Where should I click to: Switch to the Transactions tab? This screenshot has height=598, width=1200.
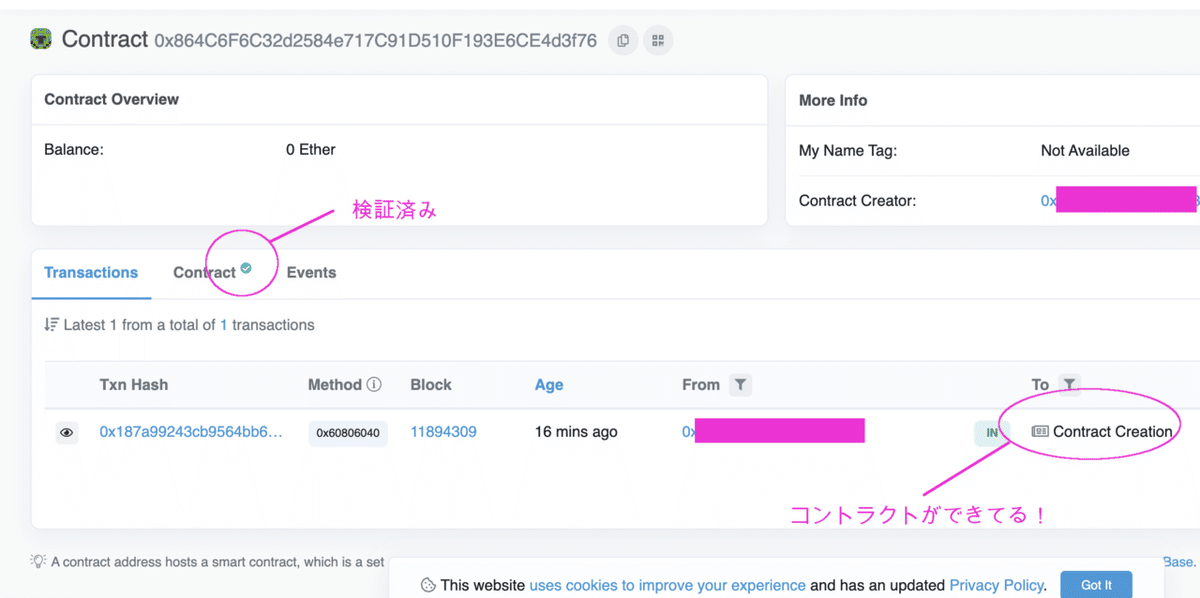[x=91, y=273]
